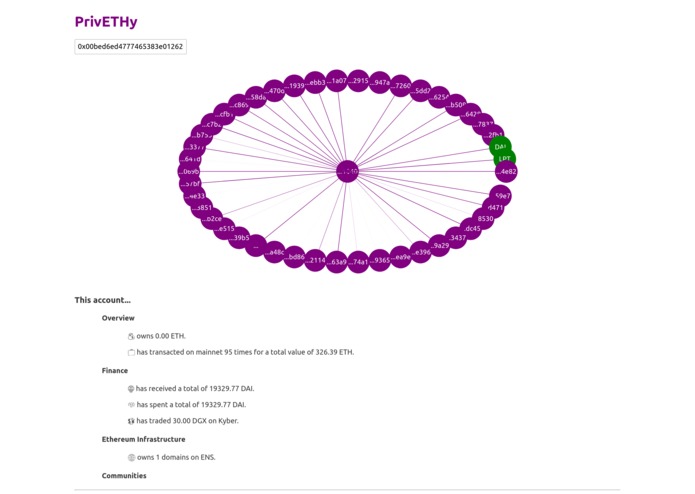695x494 pixels.
Task: Click the ...4e33 address node
Action: [195, 196]
